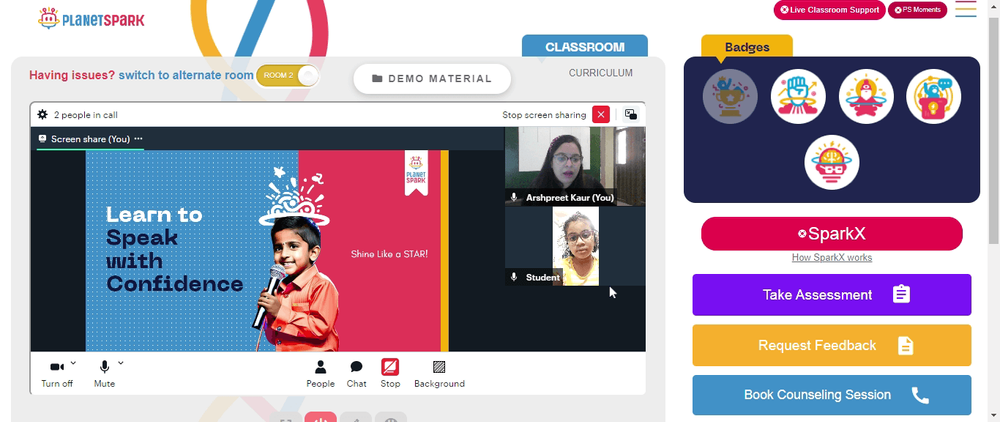The image size is (1000, 422).
Task: Click the picture-in-picture icon beside stop sharing
Action: tap(631, 115)
